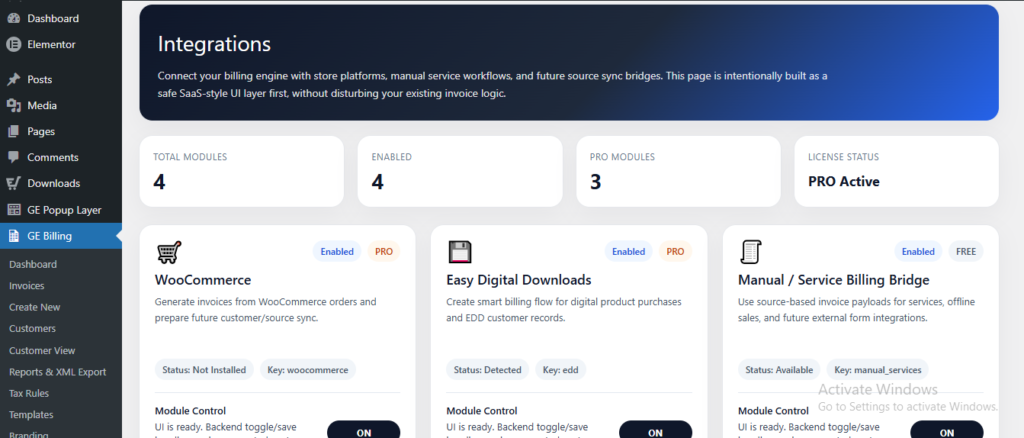The image size is (1024, 438).
Task: Open the Comments menu item
Action: coord(61,157)
